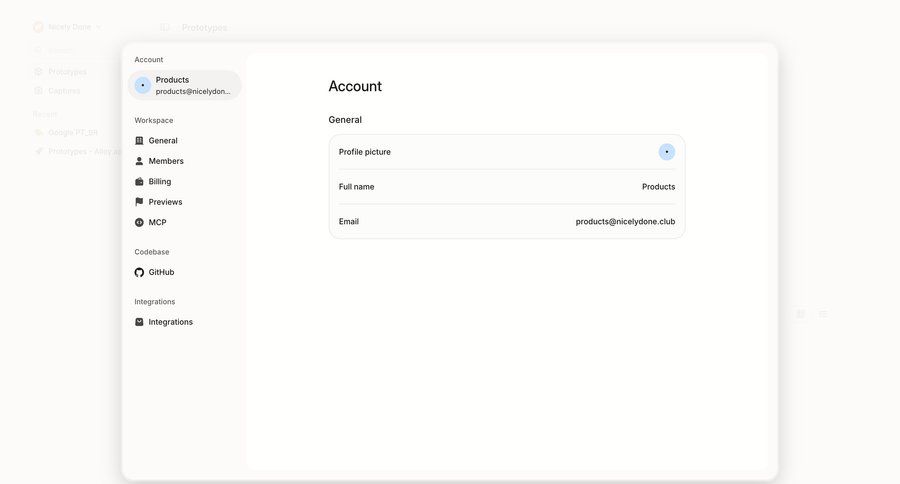Screen dimensions: 900x484
Task: Click the Nicely Done workspace logo in background
Action: pyautogui.click(x=38, y=27)
